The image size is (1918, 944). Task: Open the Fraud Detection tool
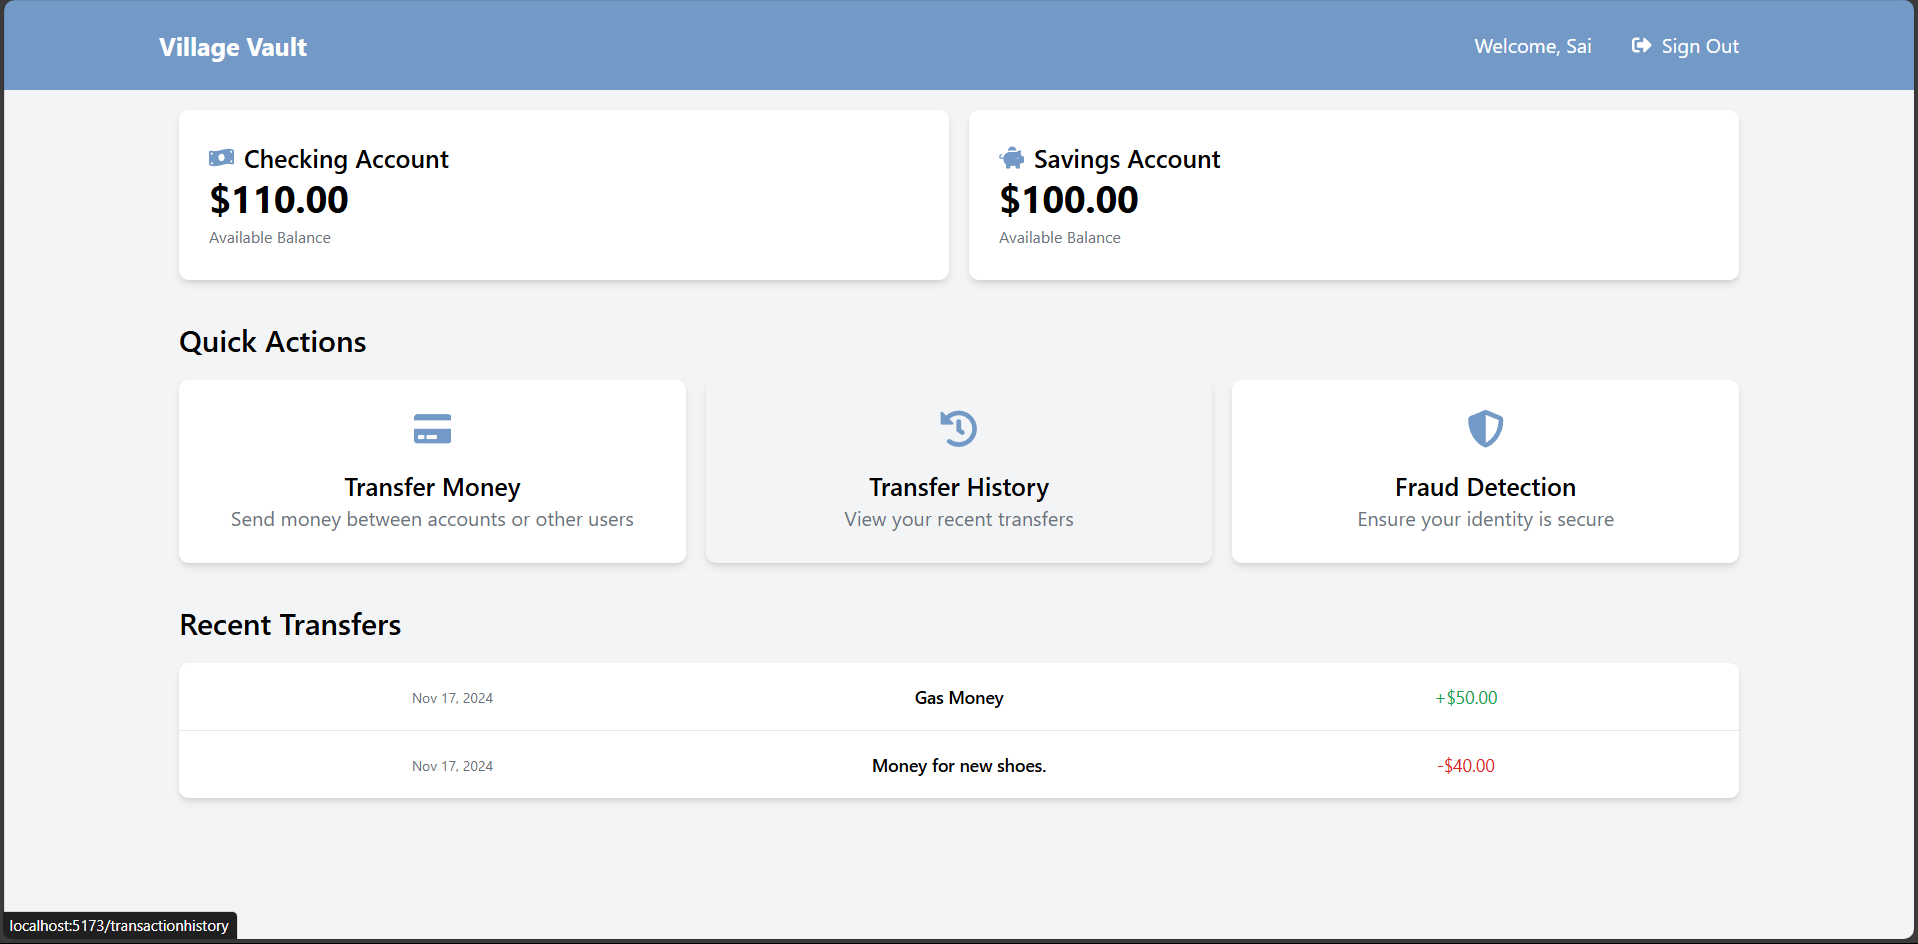coord(1485,471)
